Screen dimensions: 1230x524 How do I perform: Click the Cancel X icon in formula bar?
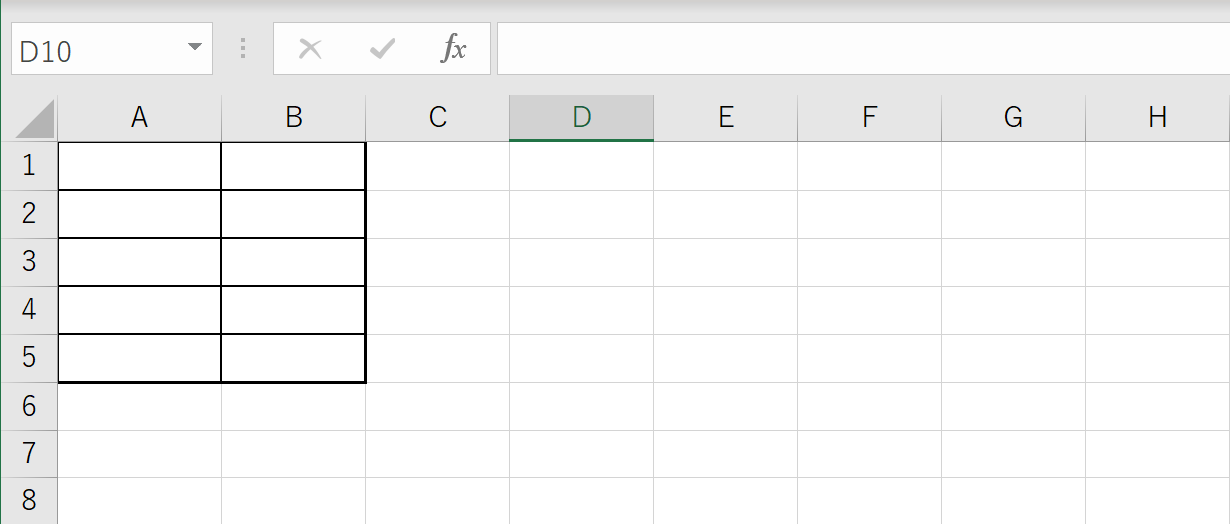tap(310, 49)
